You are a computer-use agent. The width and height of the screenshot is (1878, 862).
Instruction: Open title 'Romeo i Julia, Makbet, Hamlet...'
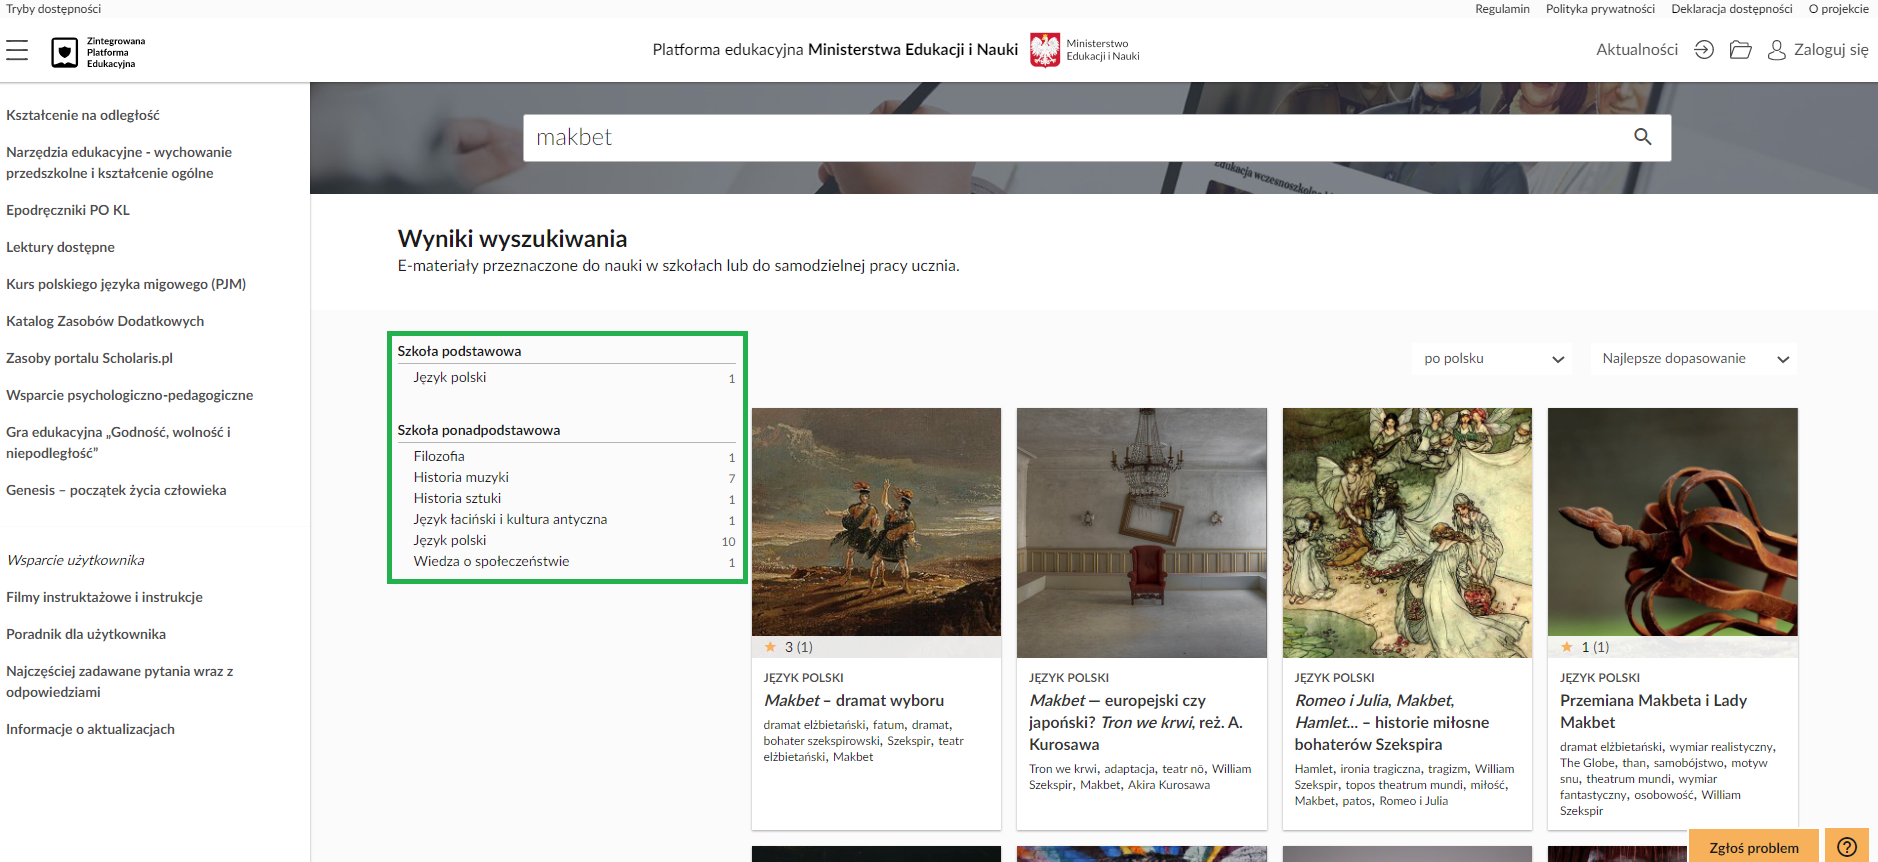[1392, 723]
